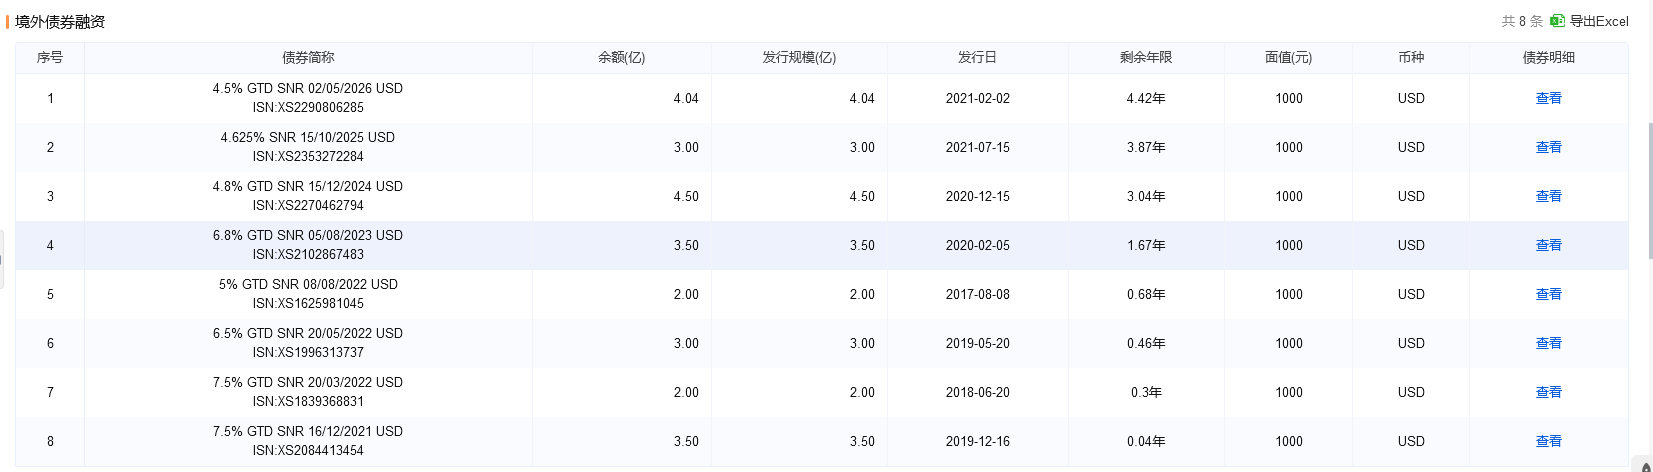View details of 5% GTD SNR 08/08/2022
The width and height of the screenshot is (1653, 472).
coord(1548,294)
